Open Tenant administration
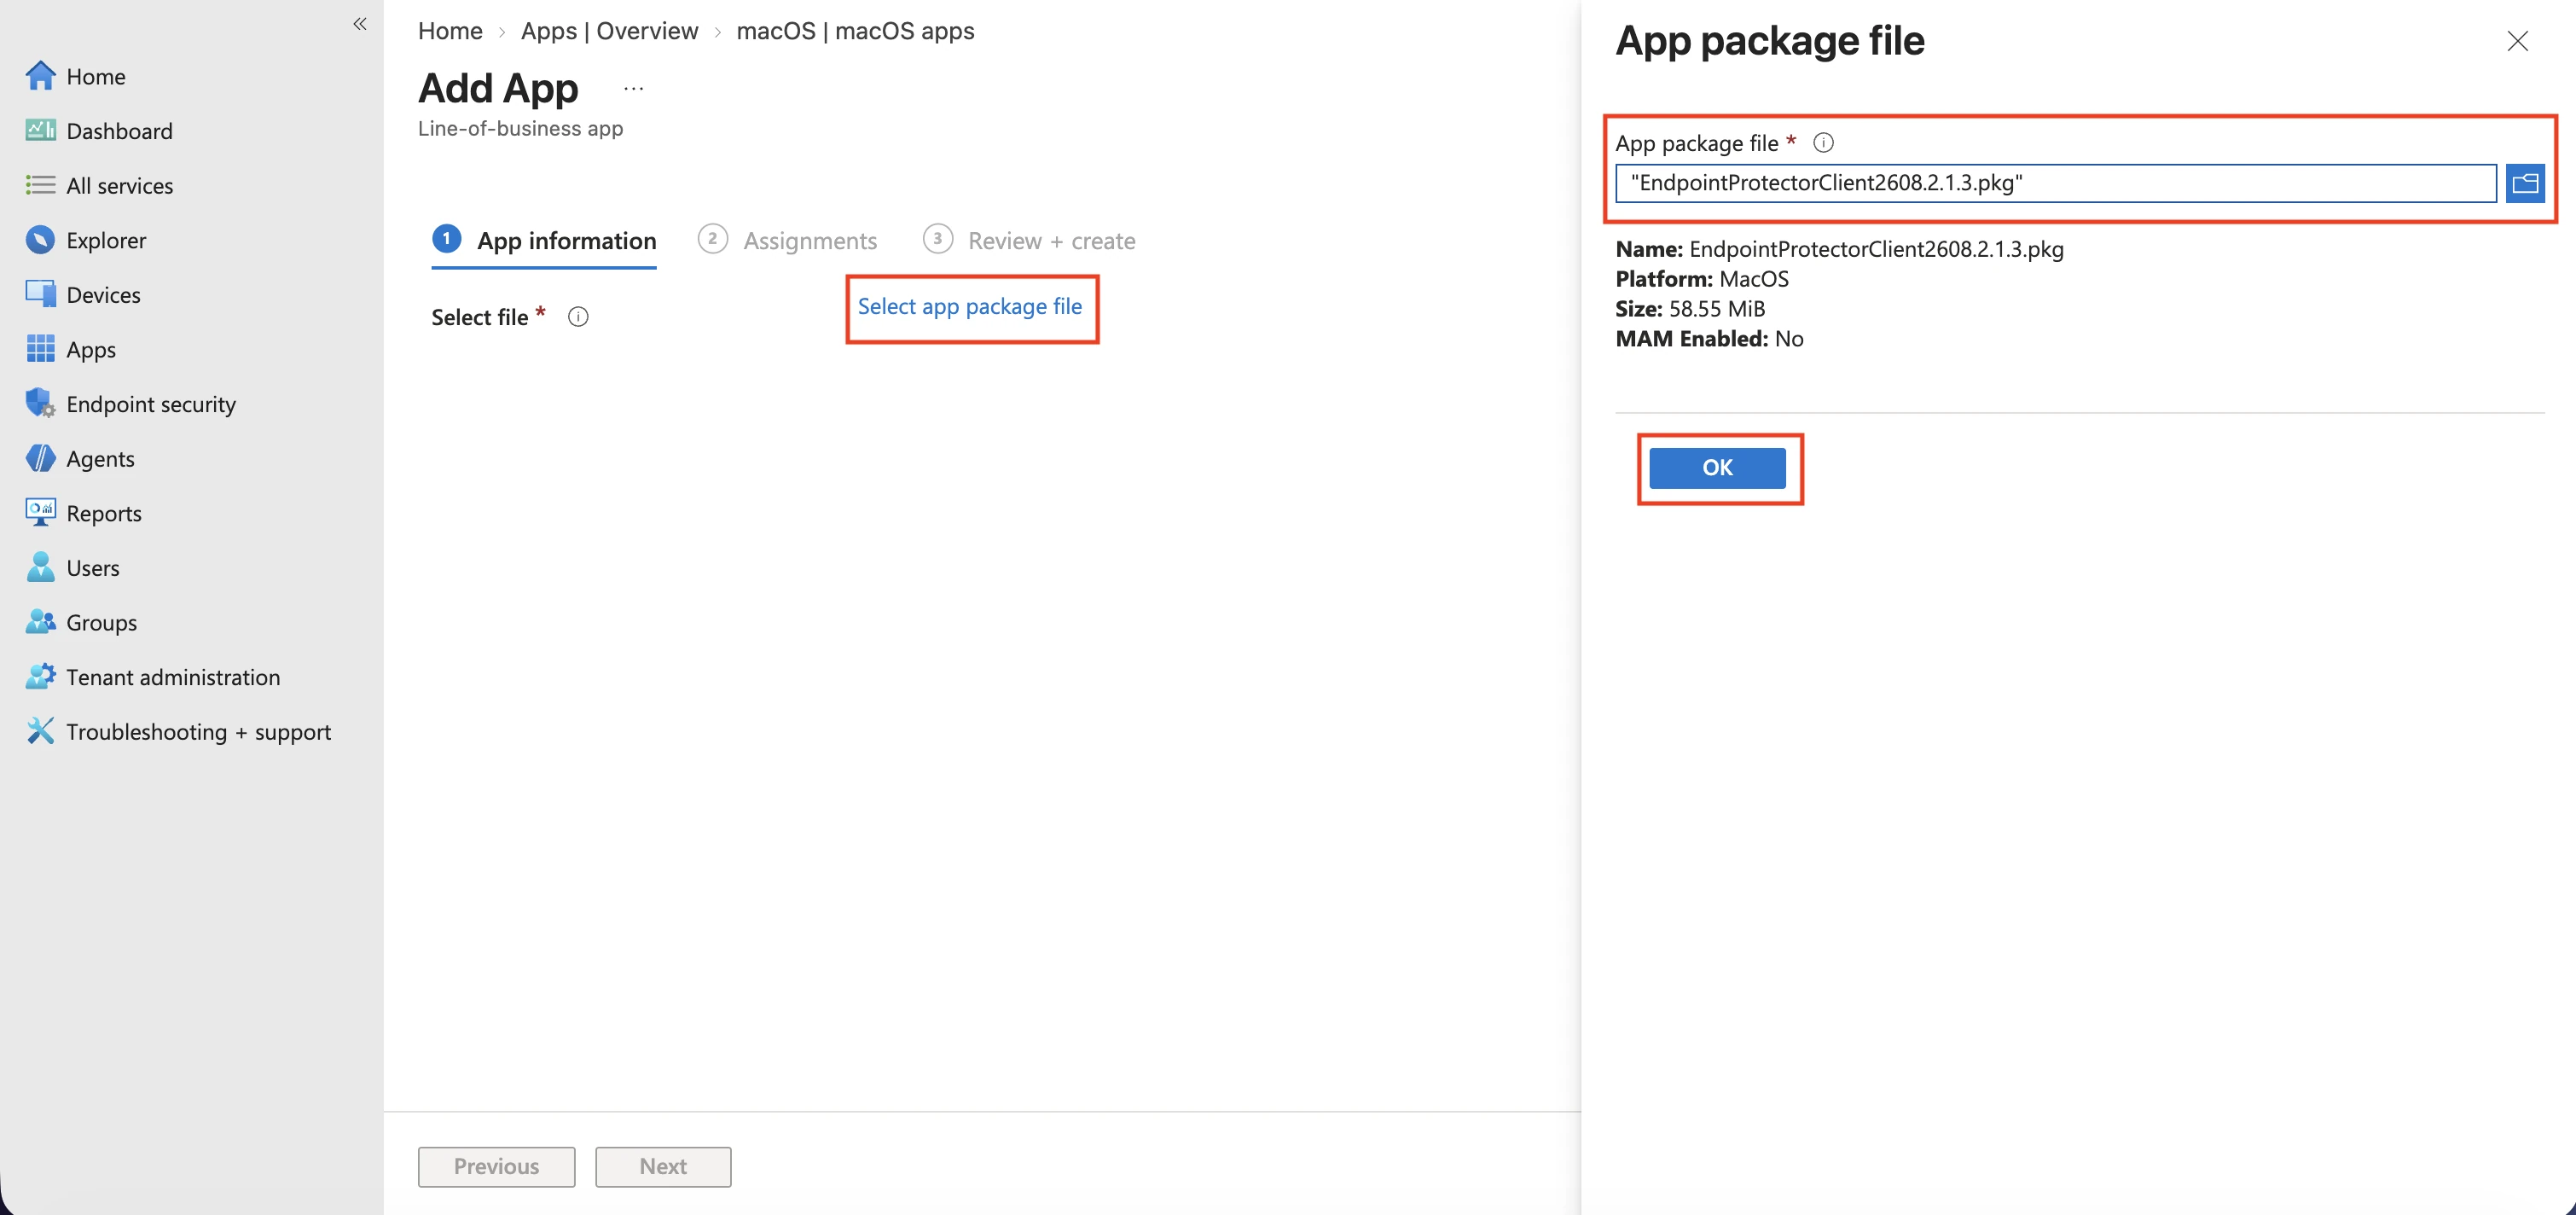The height and width of the screenshot is (1215, 2576). click(x=153, y=677)
